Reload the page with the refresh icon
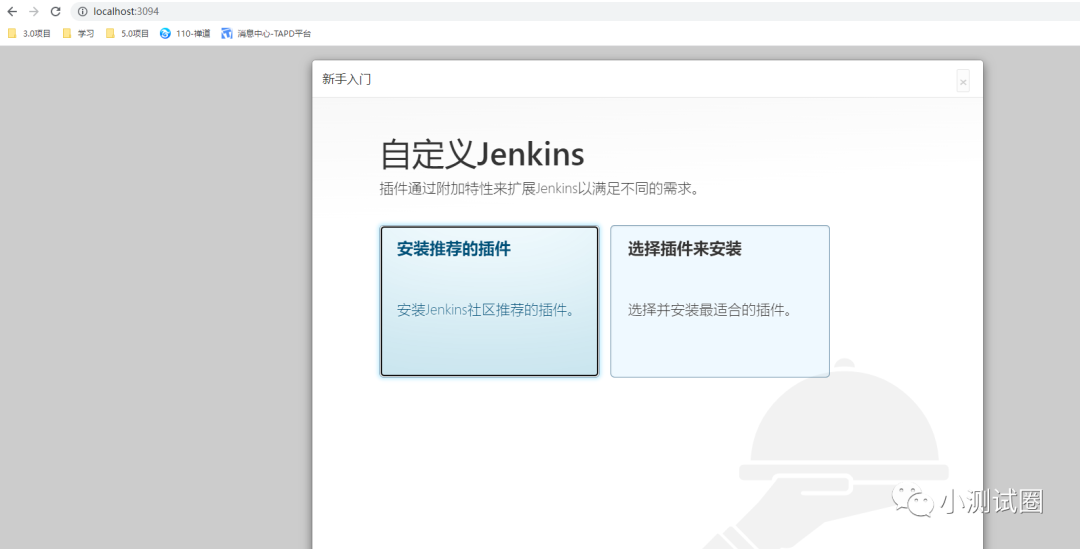The height and width of the screenshot is (549, 1080). [x=56, y=11]
